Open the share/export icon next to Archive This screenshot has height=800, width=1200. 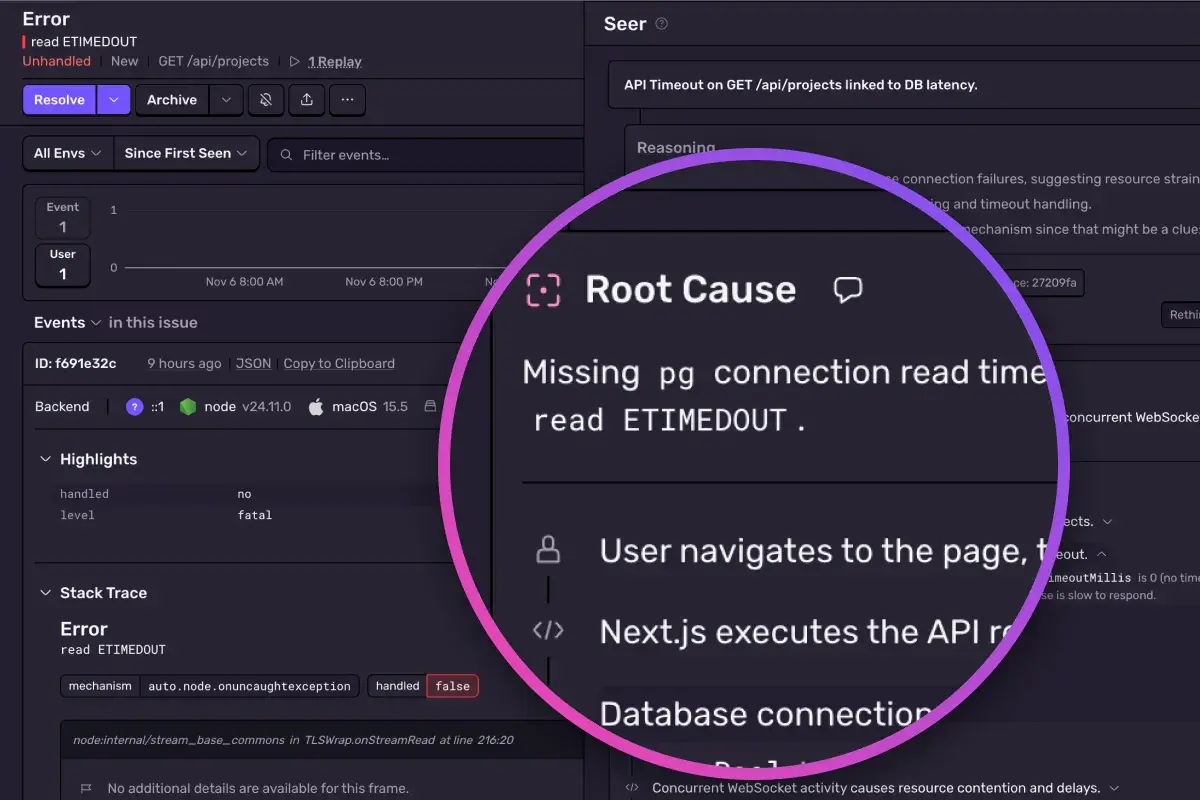point(306,100)
